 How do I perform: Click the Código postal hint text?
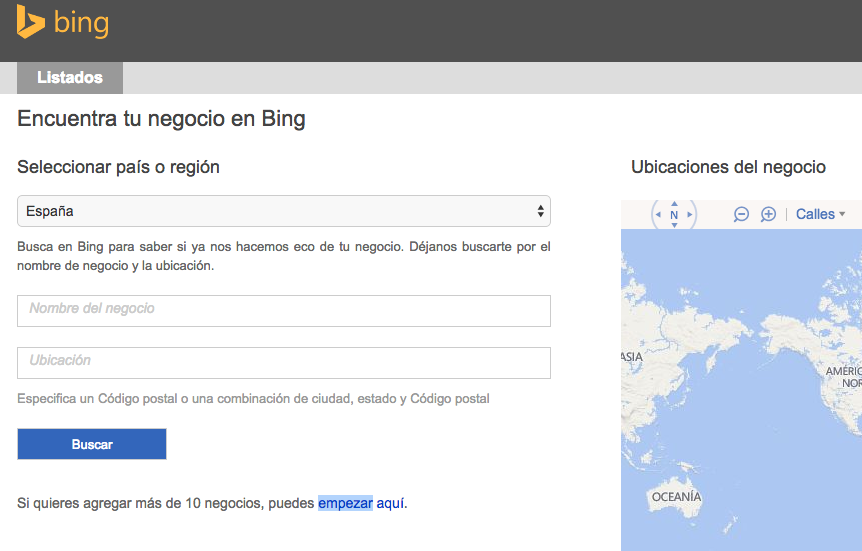(x=253, y=399)
